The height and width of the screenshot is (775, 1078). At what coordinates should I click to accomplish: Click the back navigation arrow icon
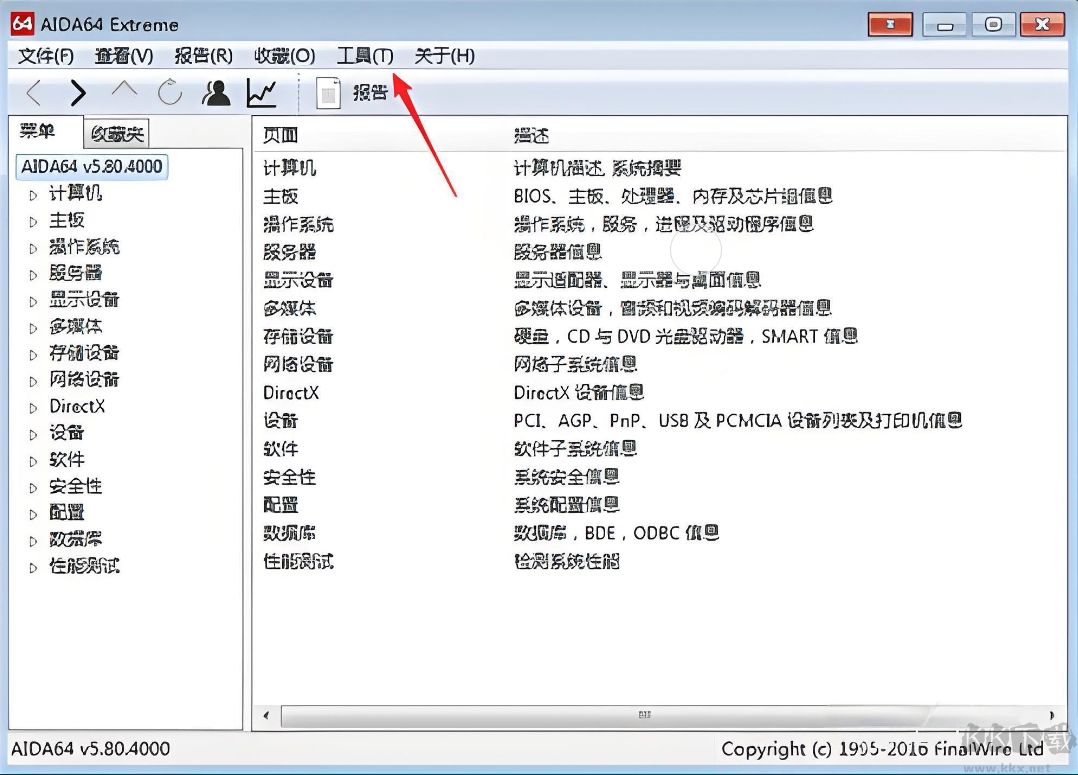pyautogui.click(x=31, y=92)
